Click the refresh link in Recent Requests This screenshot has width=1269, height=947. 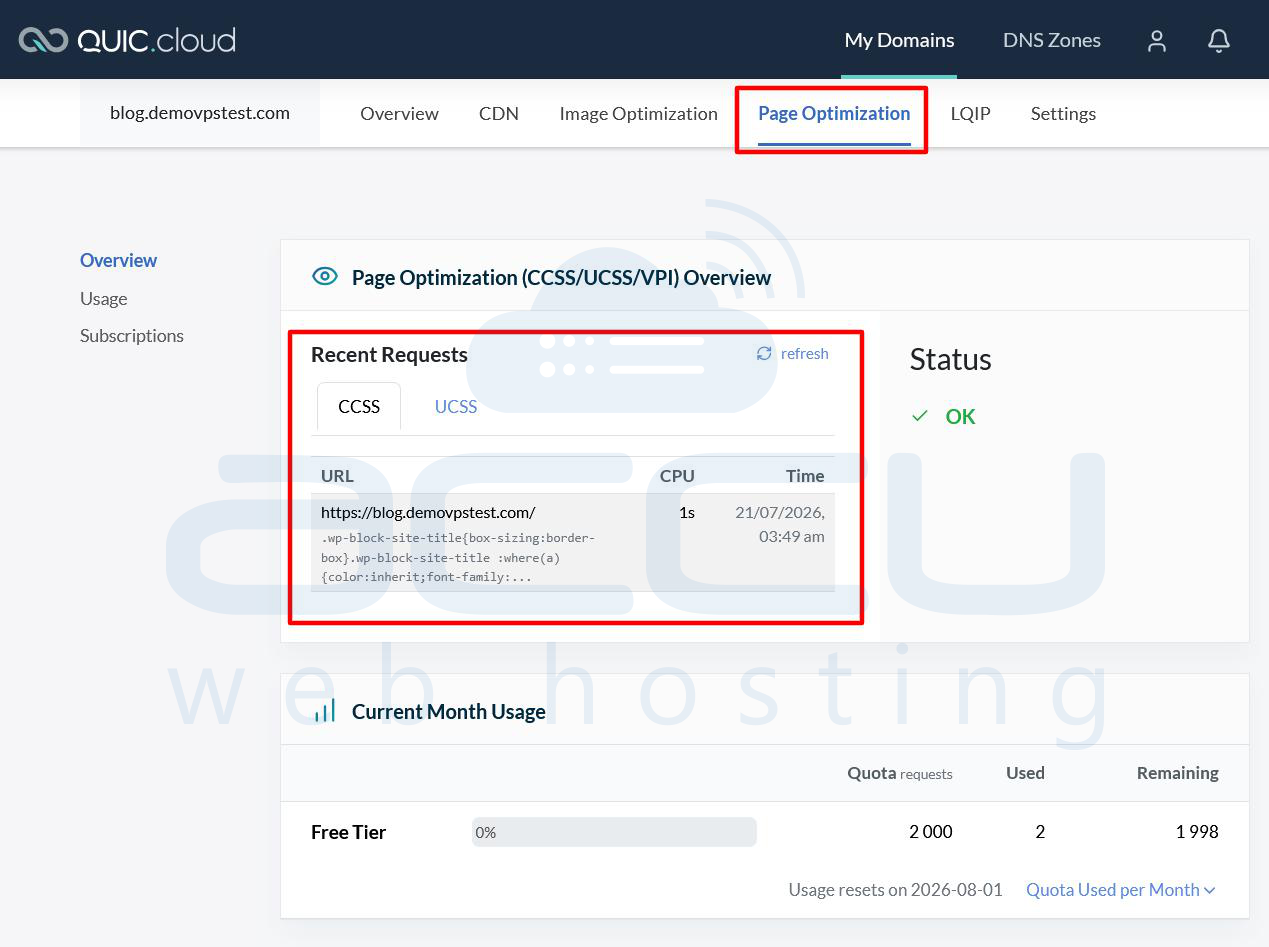point(805,353)
